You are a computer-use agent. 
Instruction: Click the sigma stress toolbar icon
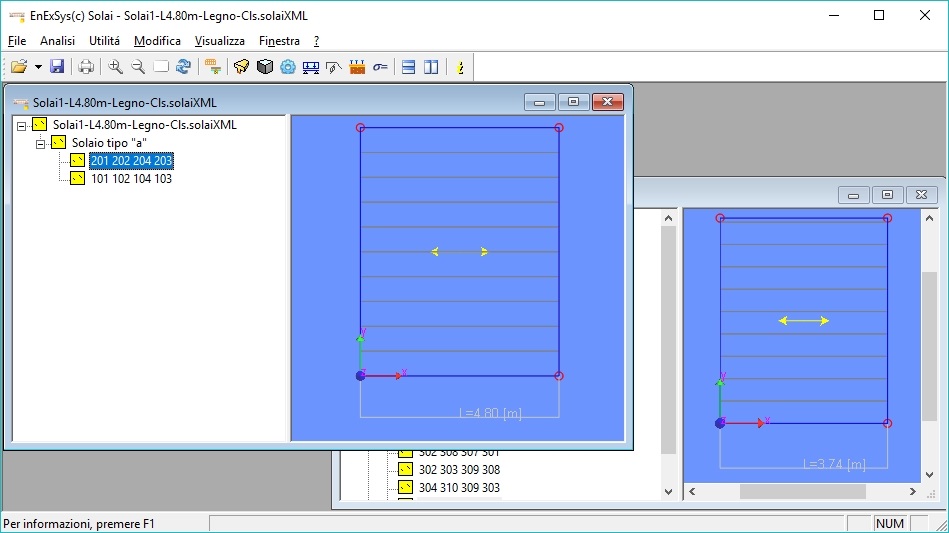[x=380, y=67]
